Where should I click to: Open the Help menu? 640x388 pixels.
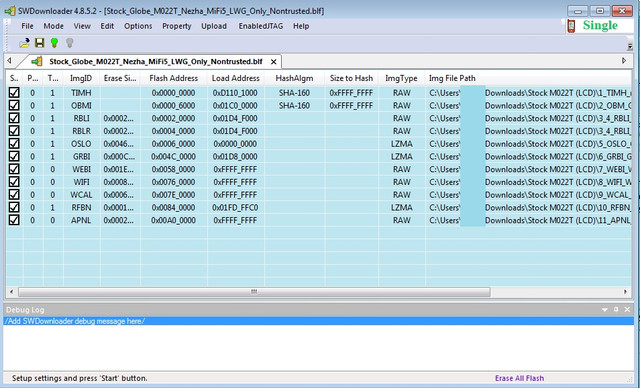(x=301, y=26)
